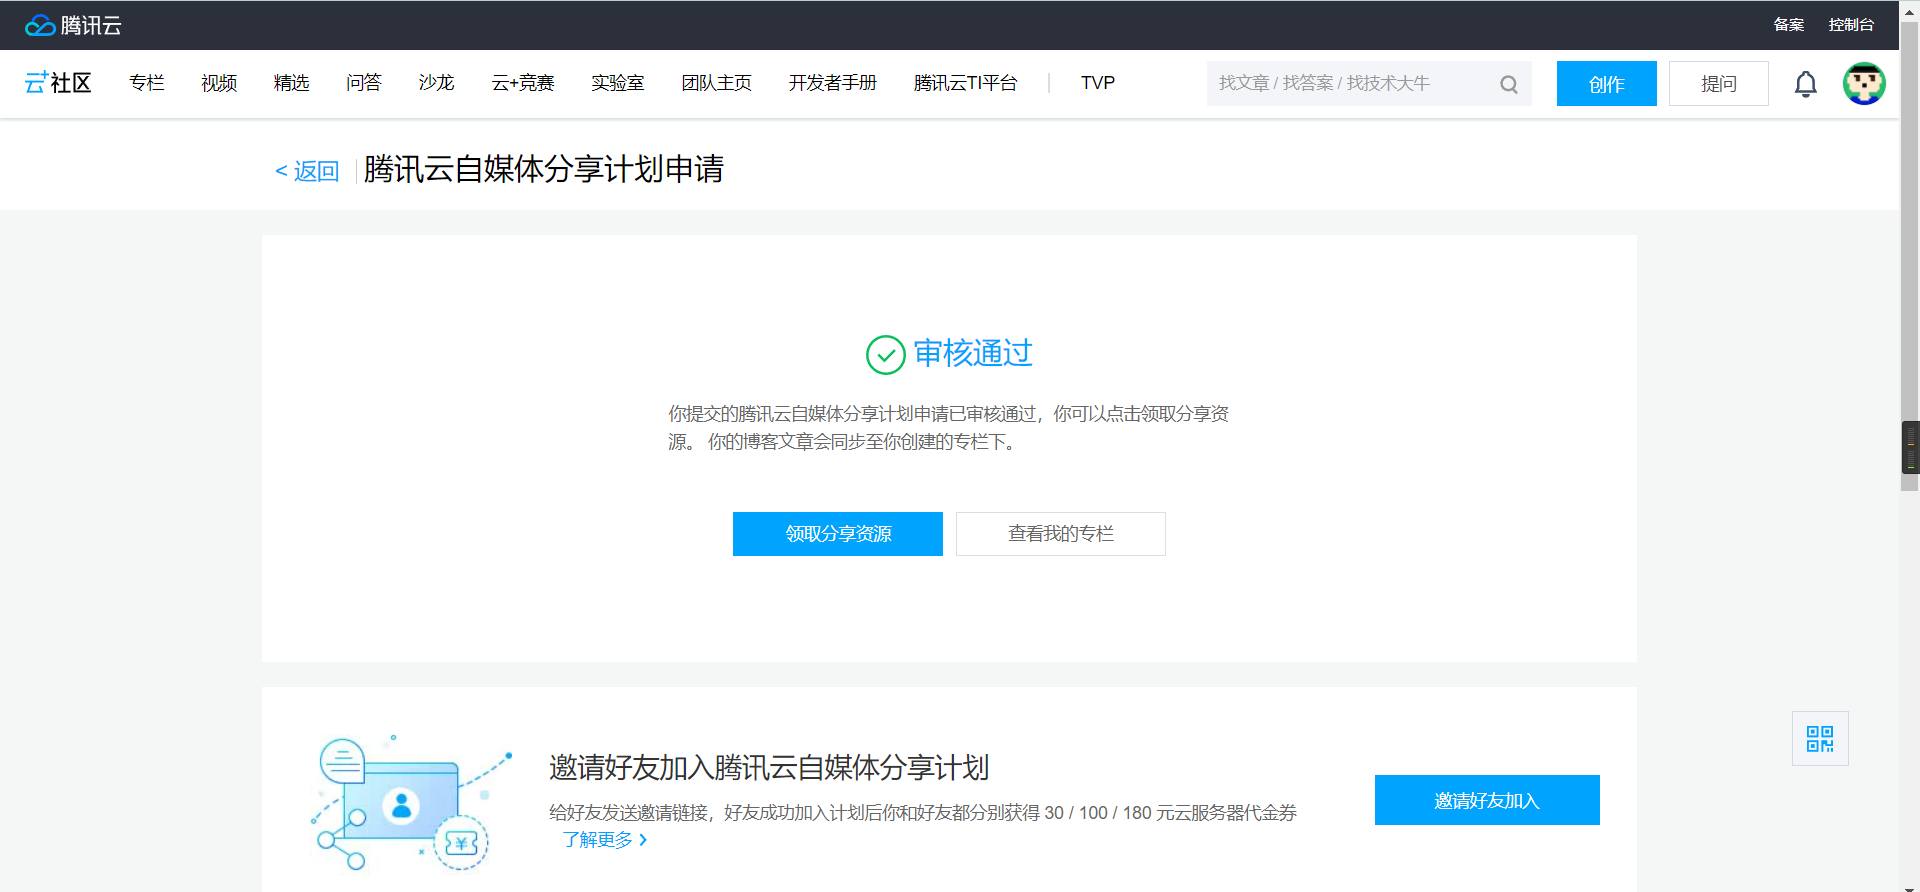
Task: Click the 查看我的专栏 button
Action: point(1060,534)
